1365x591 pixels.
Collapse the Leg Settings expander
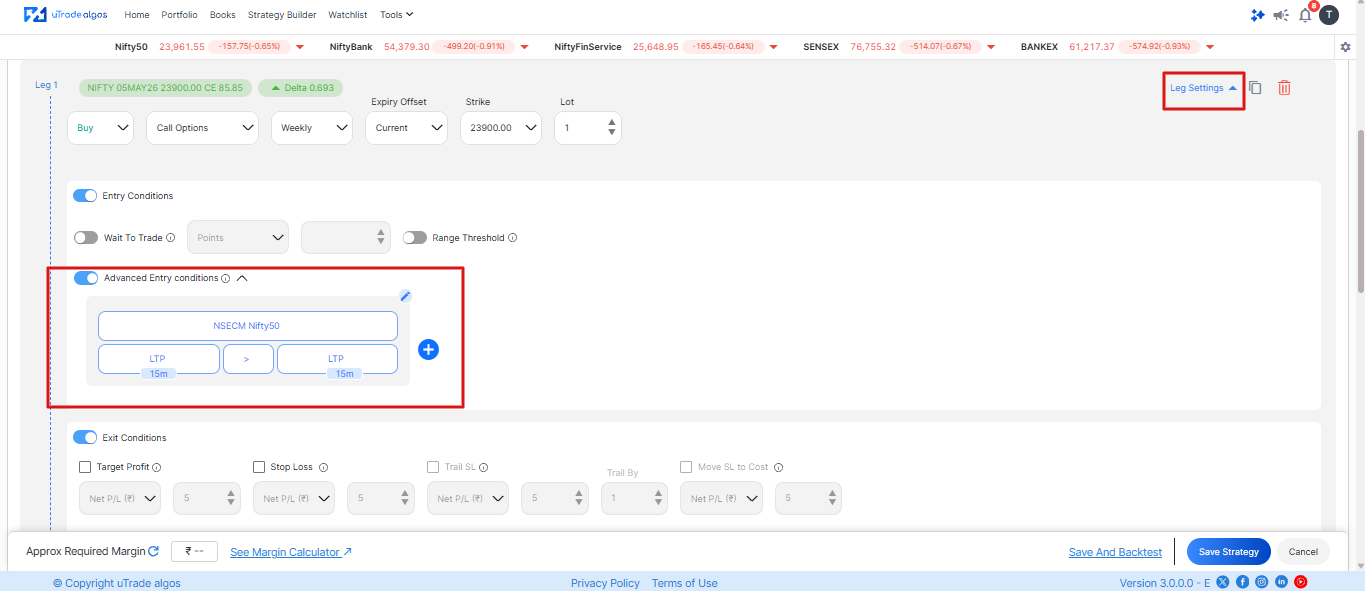pyautogui.click(x=1203, y=88)
